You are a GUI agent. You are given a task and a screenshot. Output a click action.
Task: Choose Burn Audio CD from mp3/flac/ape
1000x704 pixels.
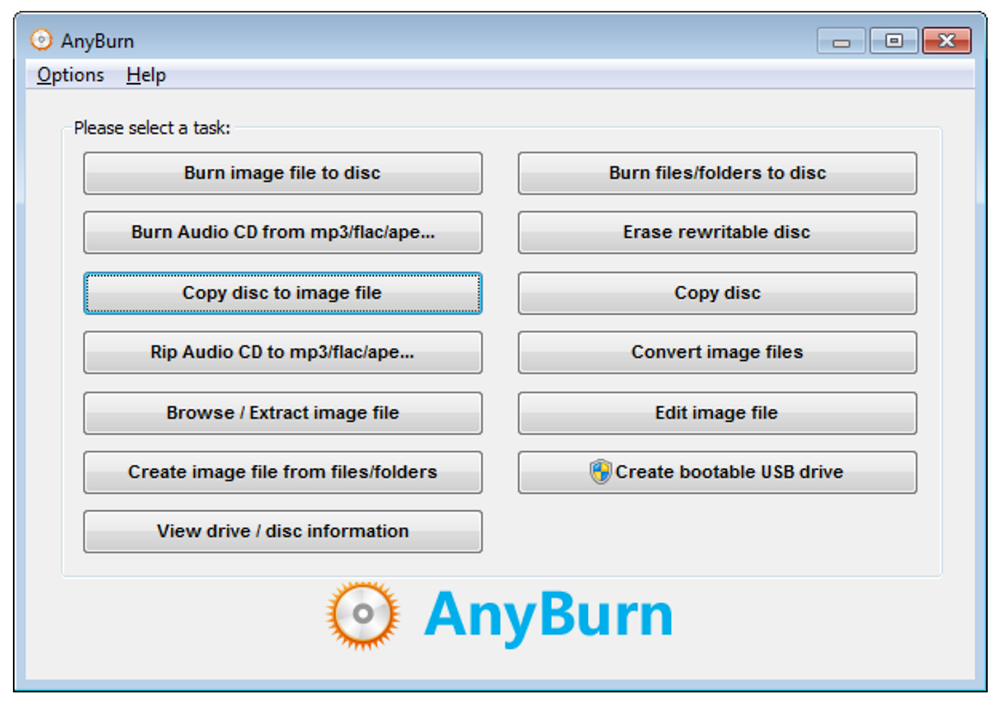click(x=283, y=232)
